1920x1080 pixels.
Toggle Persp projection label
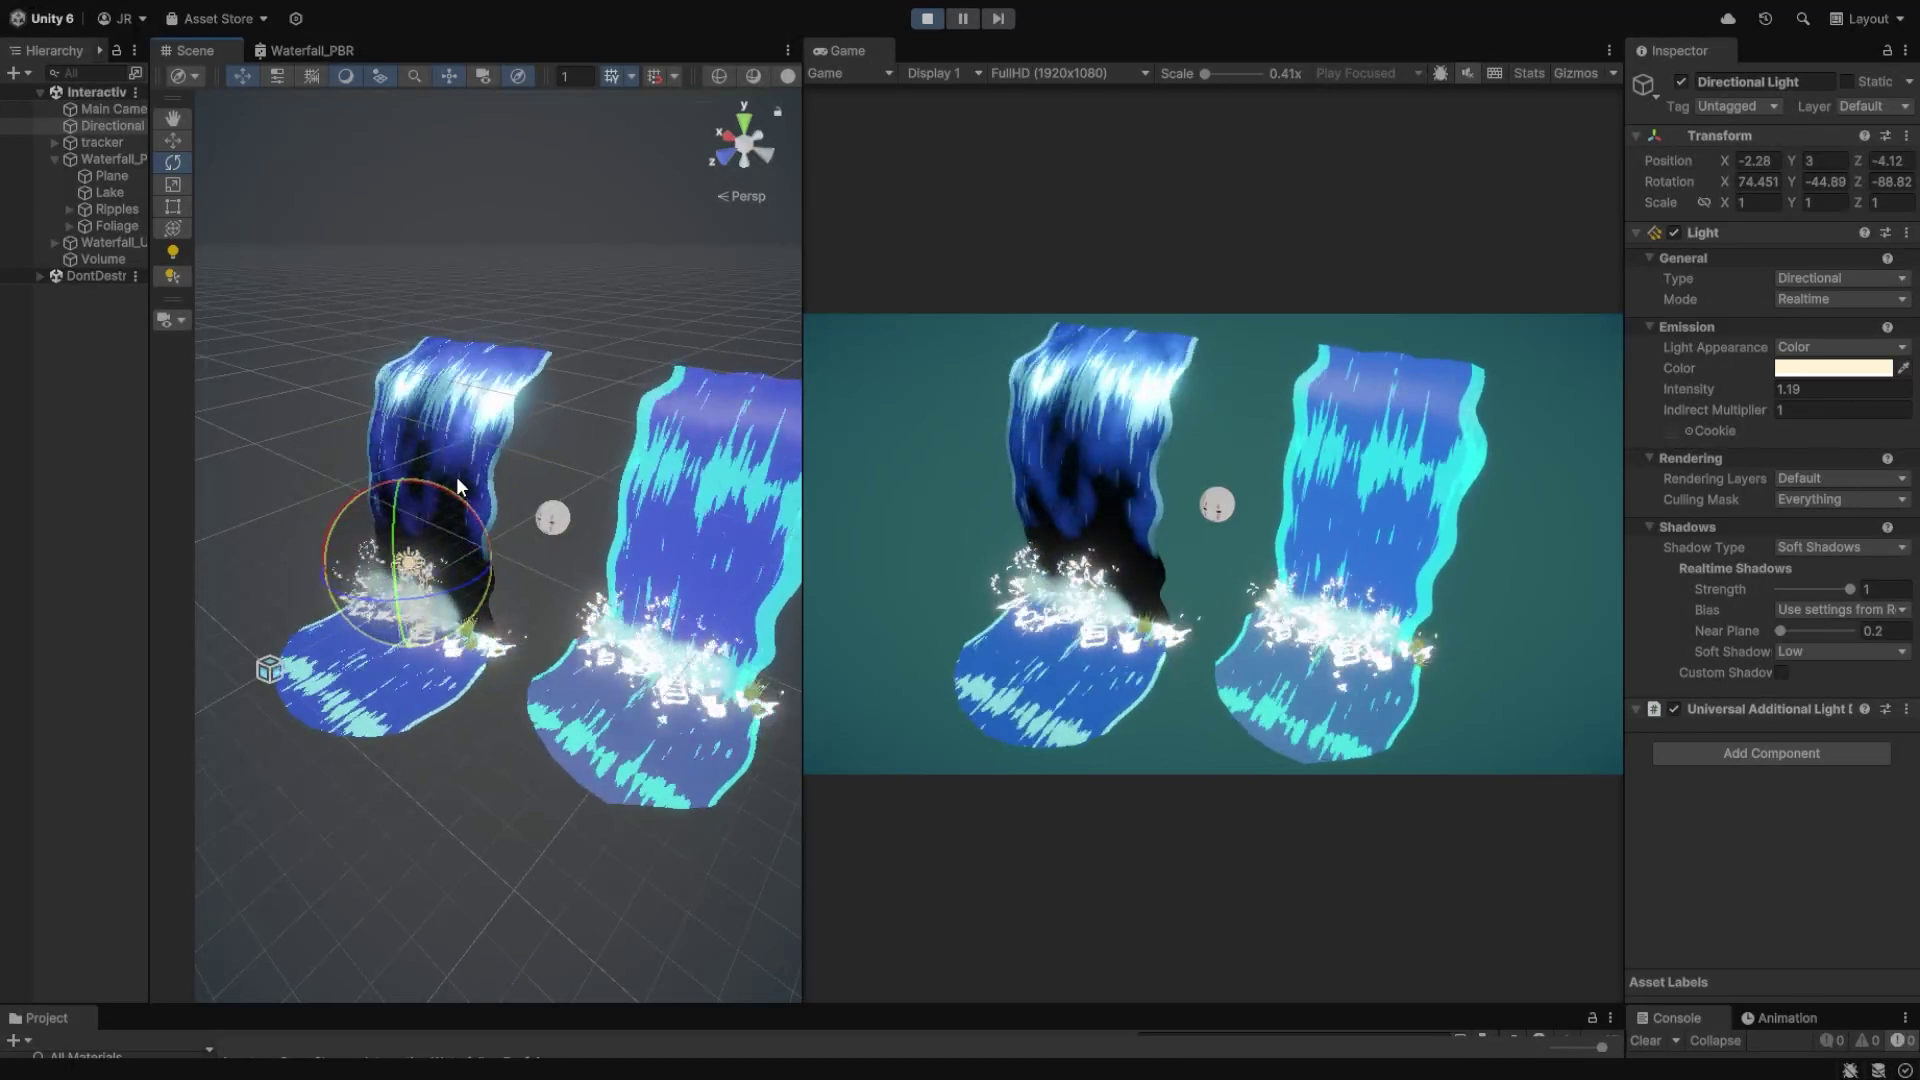coord(741,196)
